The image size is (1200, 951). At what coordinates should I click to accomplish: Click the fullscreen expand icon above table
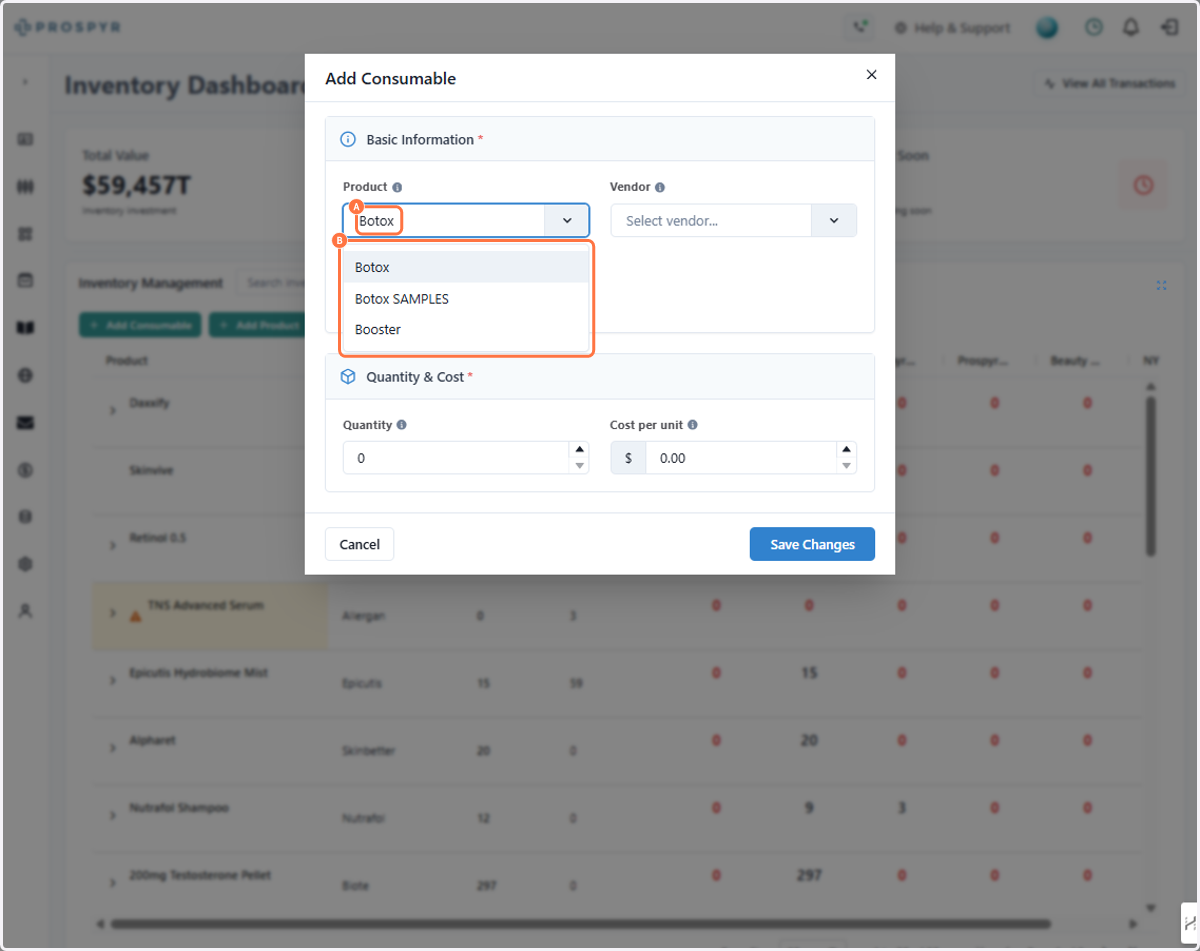pyautogui.click(x=1161, y=286)
